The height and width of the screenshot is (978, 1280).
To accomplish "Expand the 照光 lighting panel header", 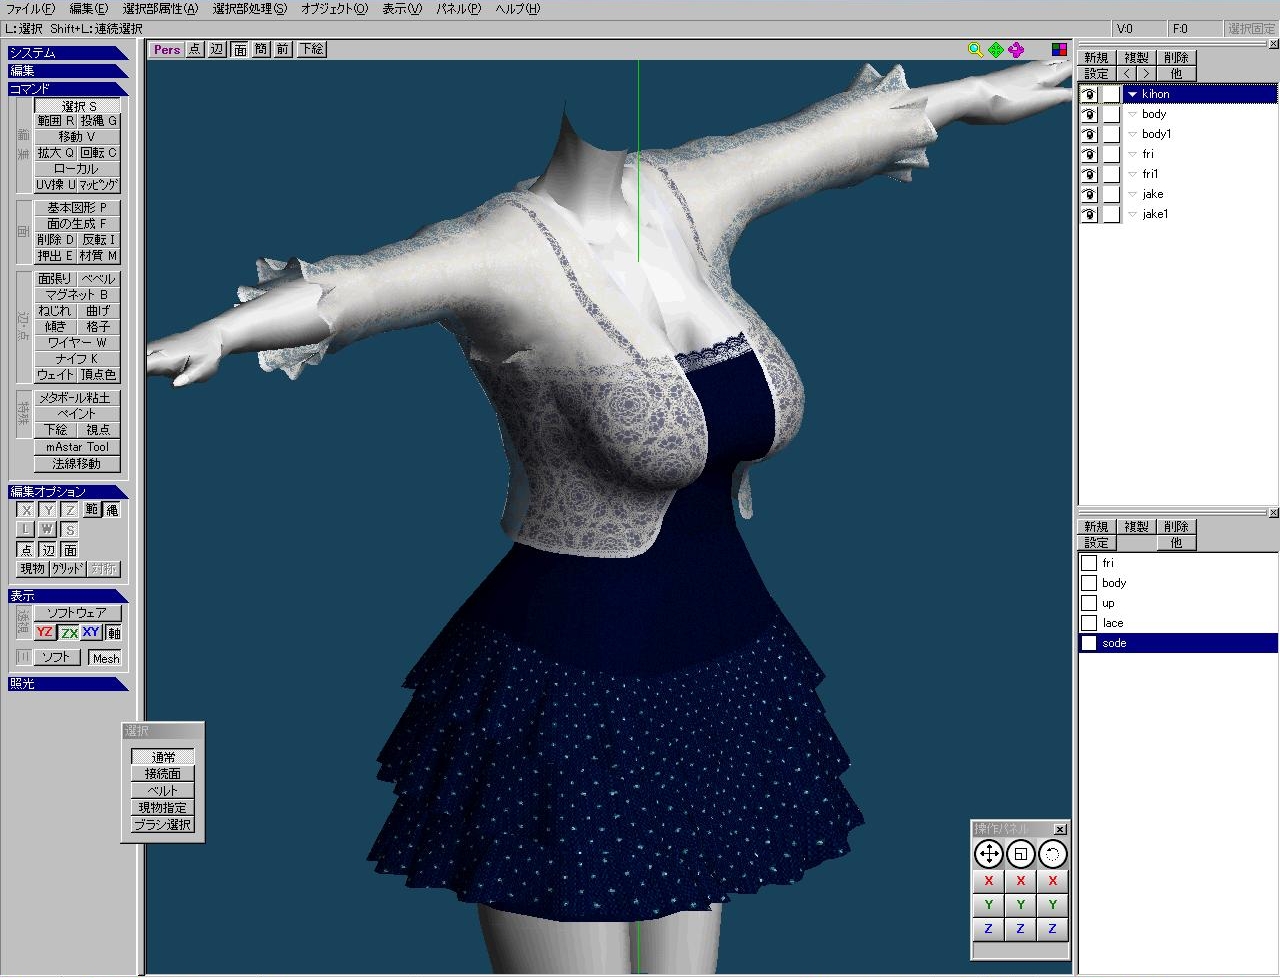I will [67, 684].
